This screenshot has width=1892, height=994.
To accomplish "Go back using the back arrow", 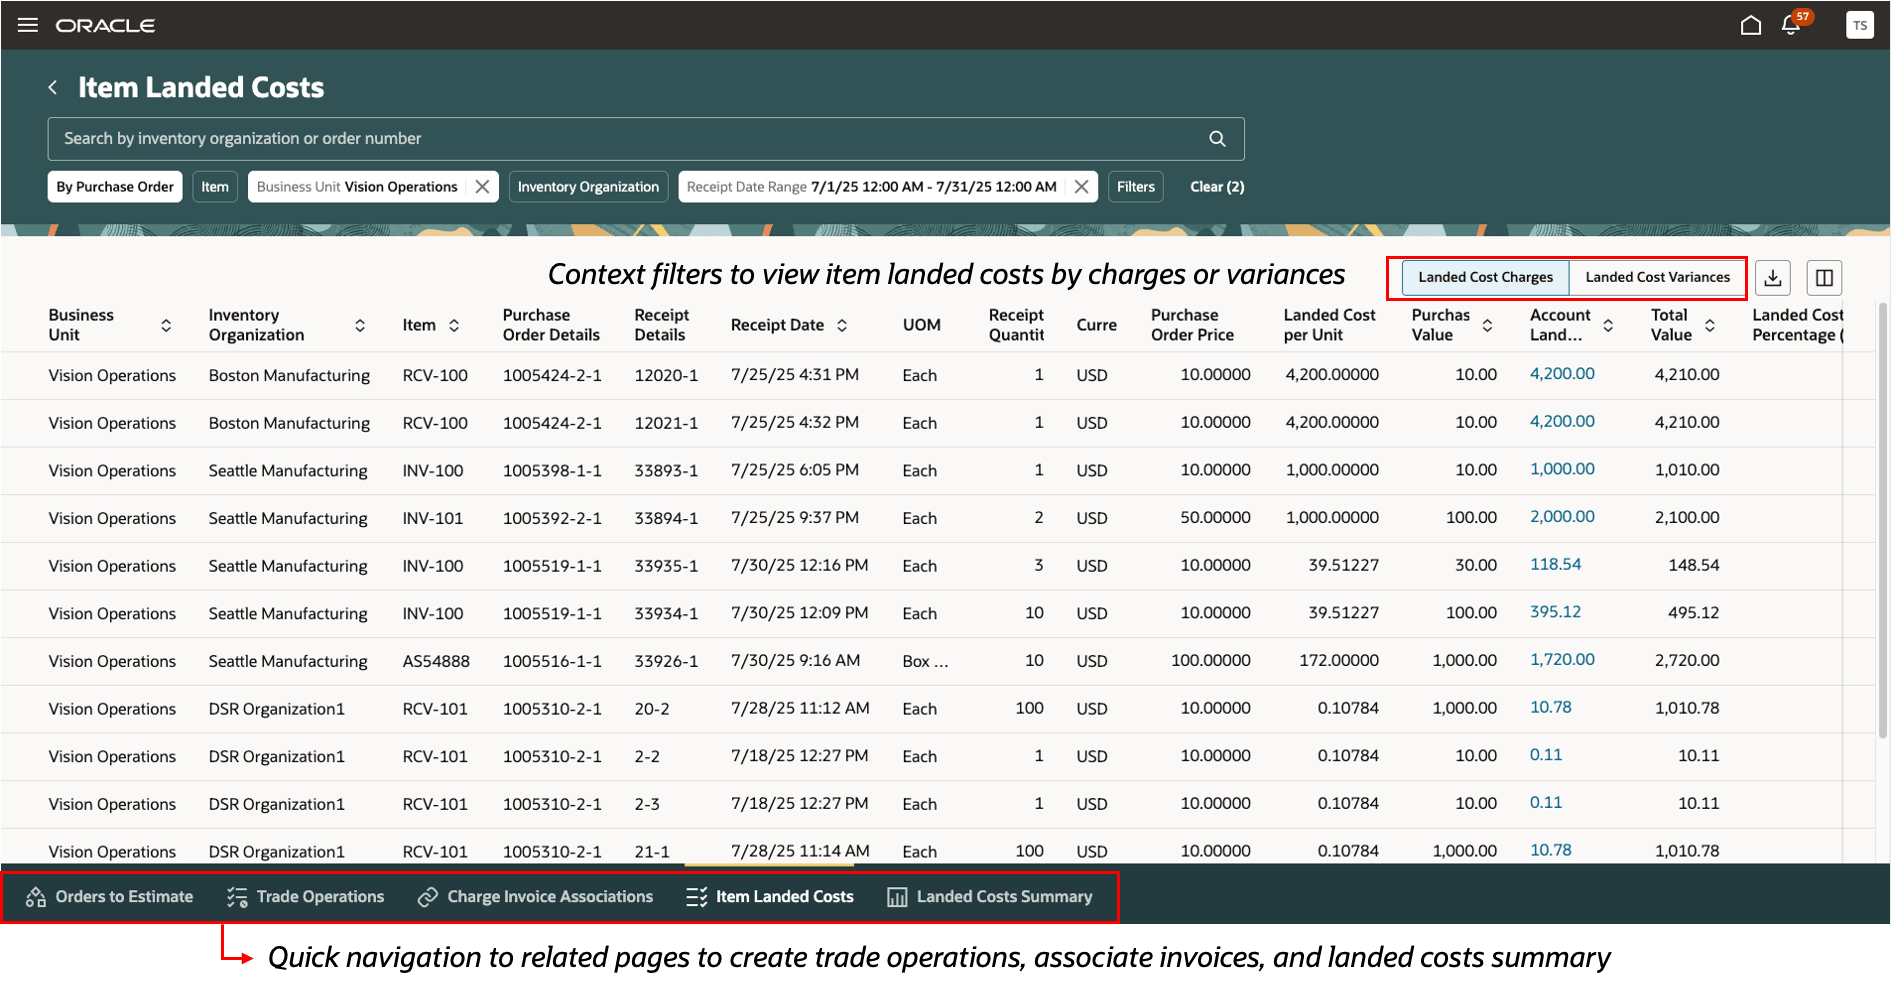I will [x=53, y=88].
